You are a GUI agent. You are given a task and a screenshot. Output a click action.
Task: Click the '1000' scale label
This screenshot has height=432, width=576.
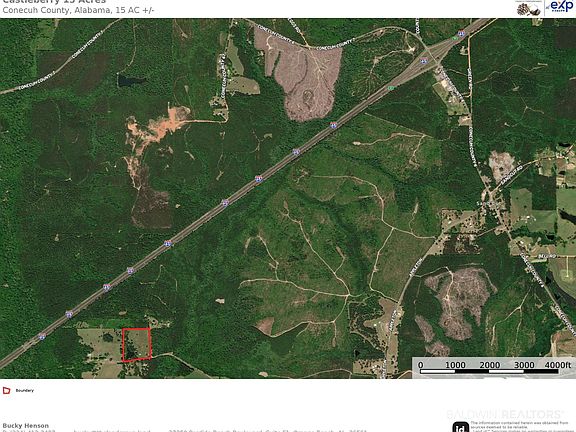(x=455, y=365)
